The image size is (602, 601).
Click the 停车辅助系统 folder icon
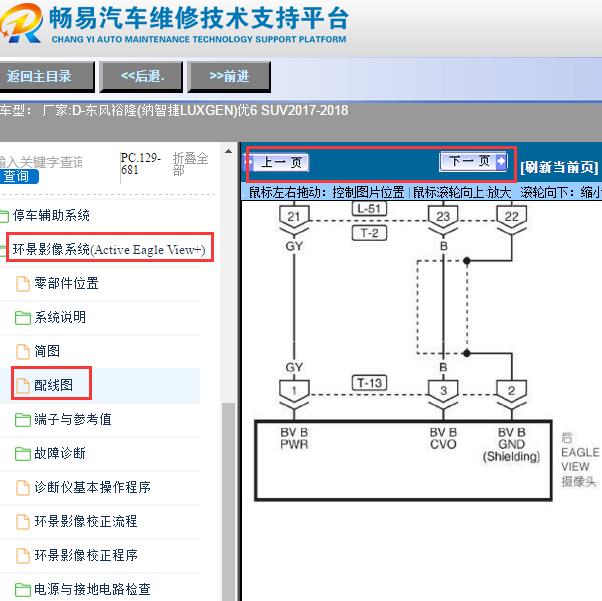[4, 216]
